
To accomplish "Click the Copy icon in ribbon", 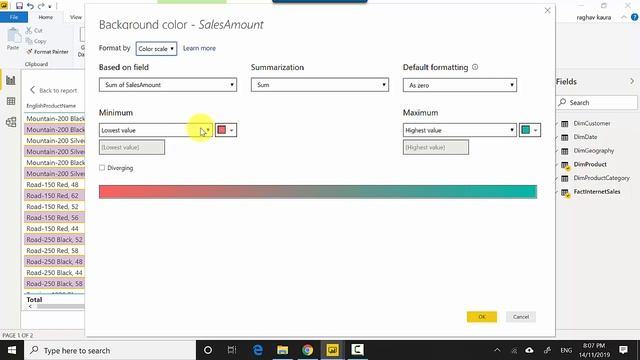I will (29, 41).
